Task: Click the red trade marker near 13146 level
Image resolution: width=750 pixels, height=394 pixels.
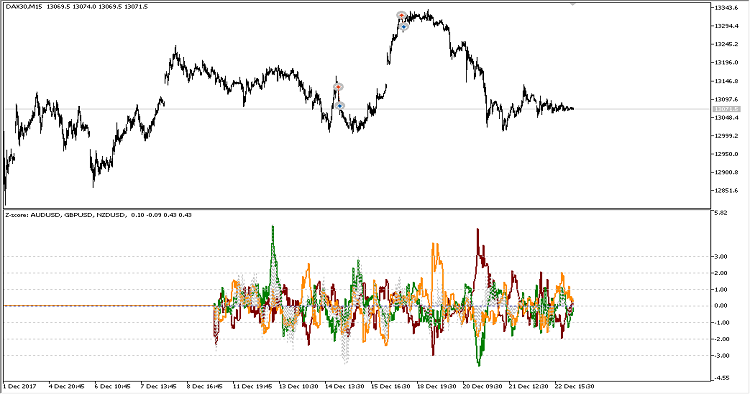Action: pyautogui.click(x=338, y=87)
